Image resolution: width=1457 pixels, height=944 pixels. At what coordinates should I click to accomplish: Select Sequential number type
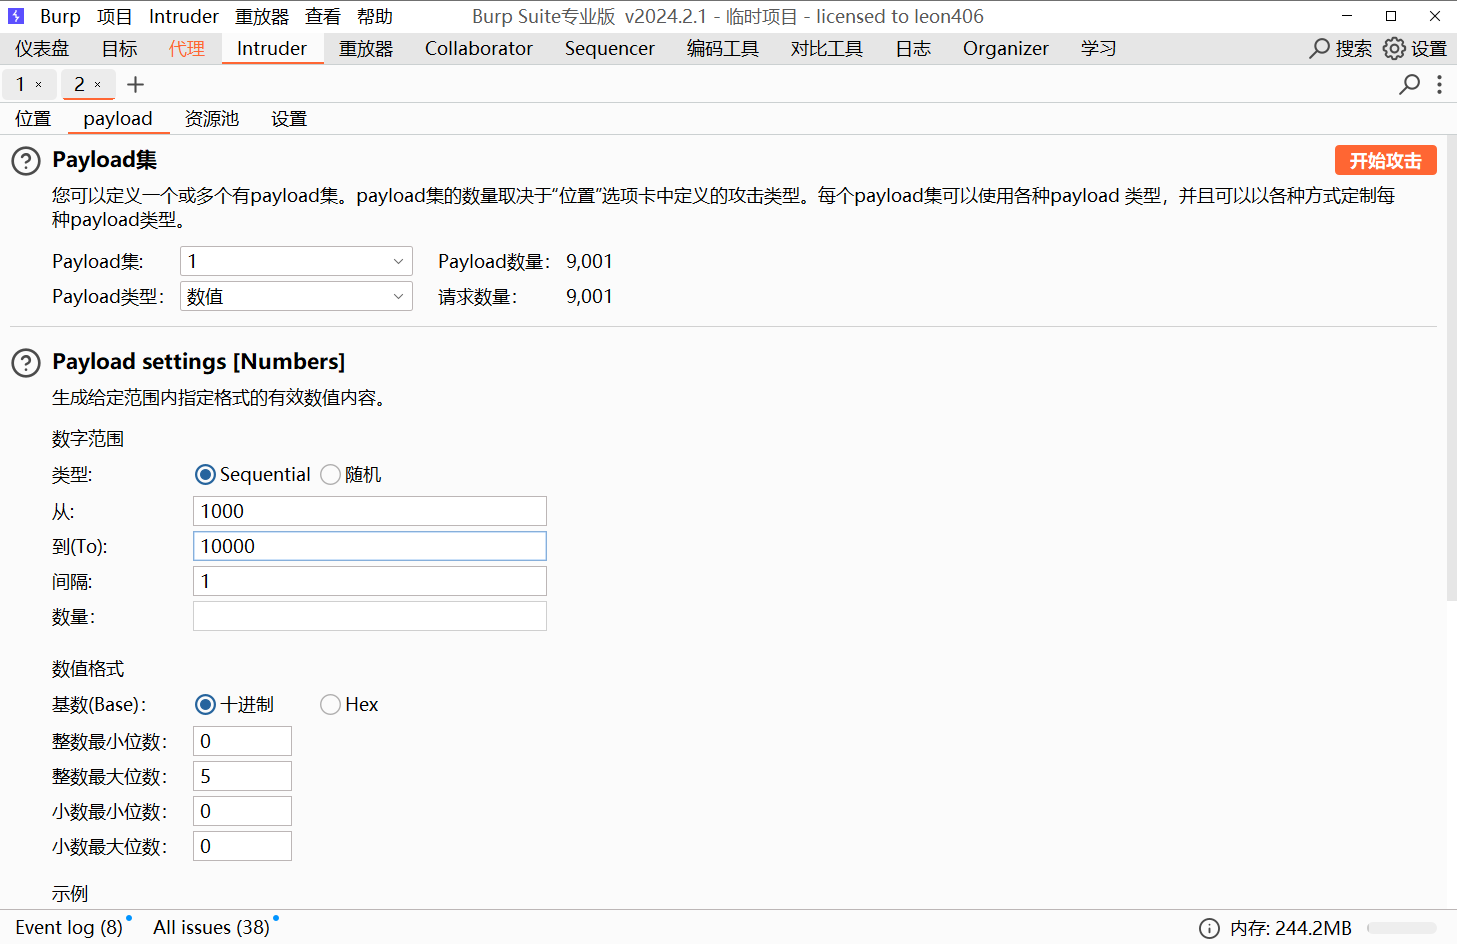pos(205,474)
